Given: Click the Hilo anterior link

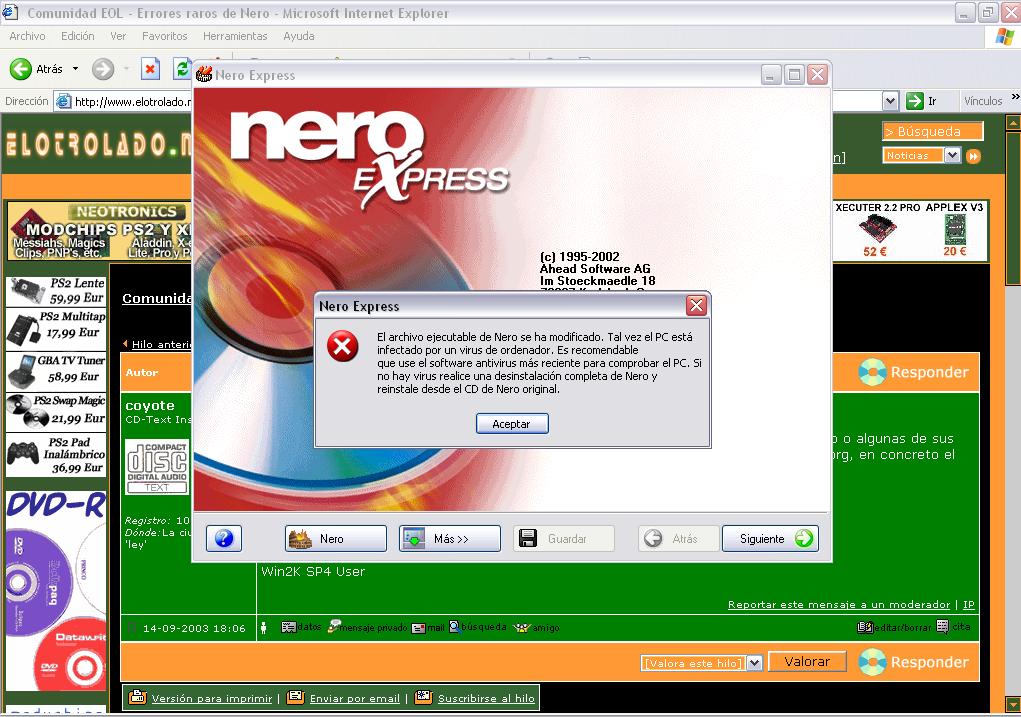Looking at the screenshot, I should (161, 344).
